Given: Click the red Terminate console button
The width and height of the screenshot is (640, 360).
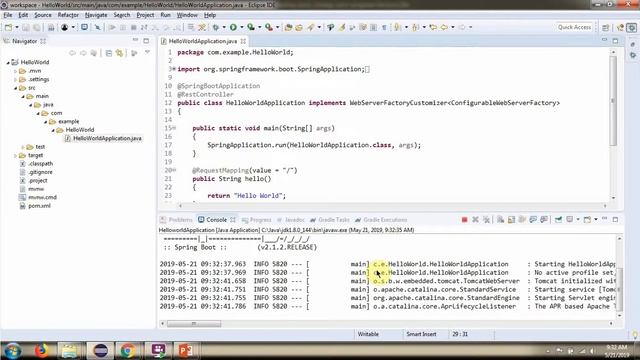Looking at the screenshot, I should (464, 220).
